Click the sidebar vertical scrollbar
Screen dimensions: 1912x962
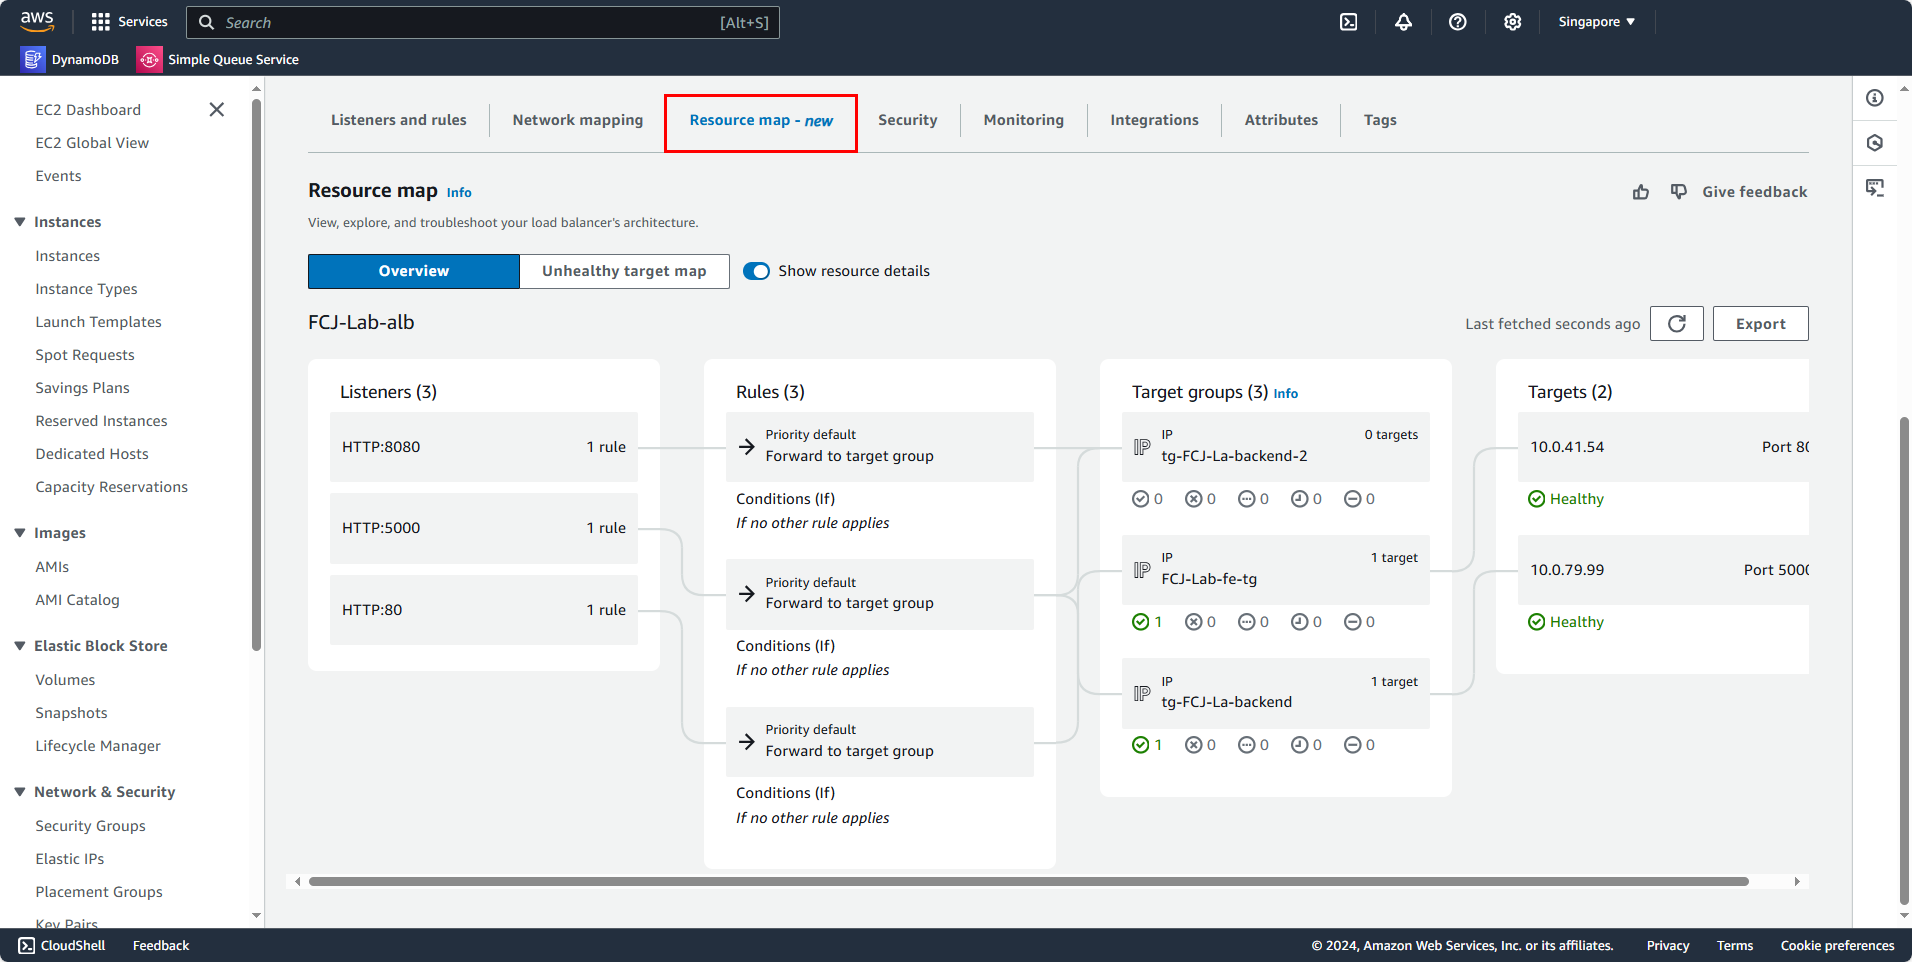[x=256, y=375]
